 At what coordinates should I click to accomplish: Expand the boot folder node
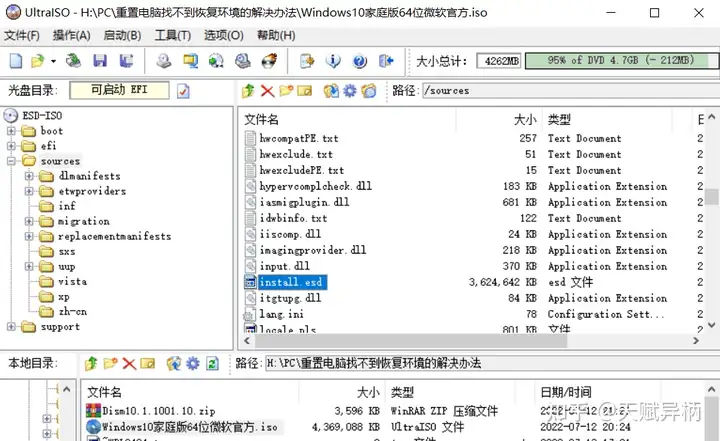[x=11, y=131]
